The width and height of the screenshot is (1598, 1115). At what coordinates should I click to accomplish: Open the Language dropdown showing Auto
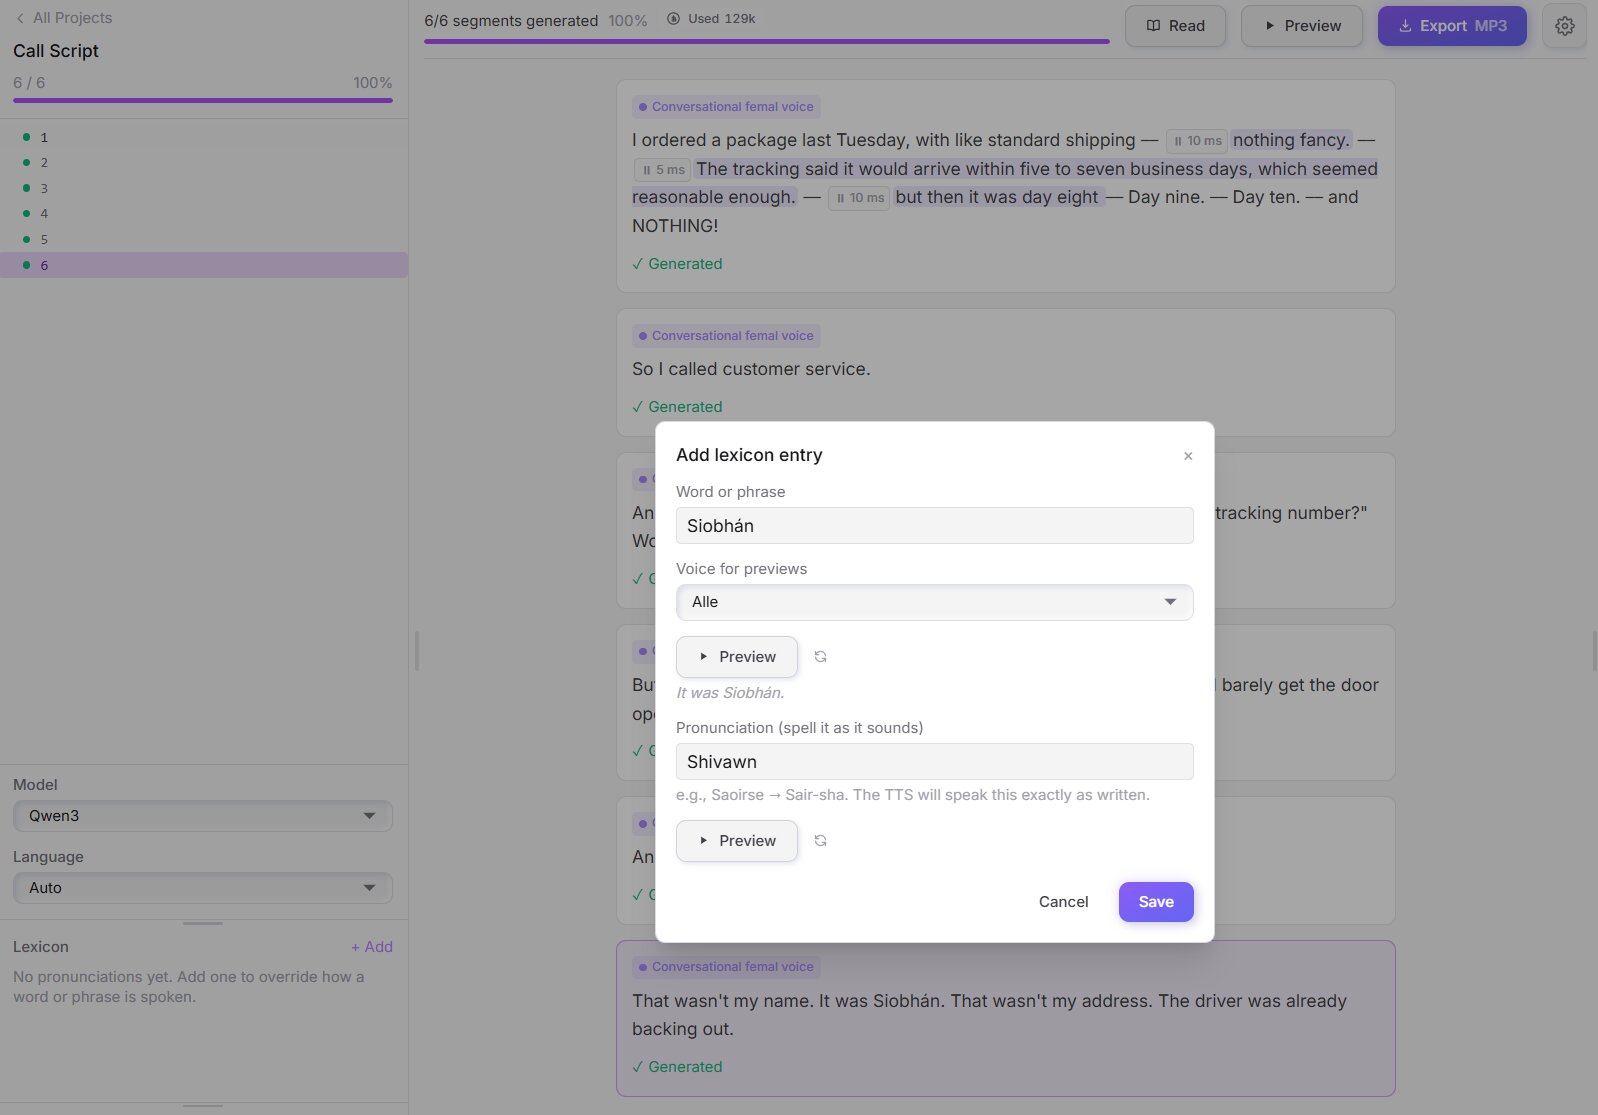(x=203, y=888)
